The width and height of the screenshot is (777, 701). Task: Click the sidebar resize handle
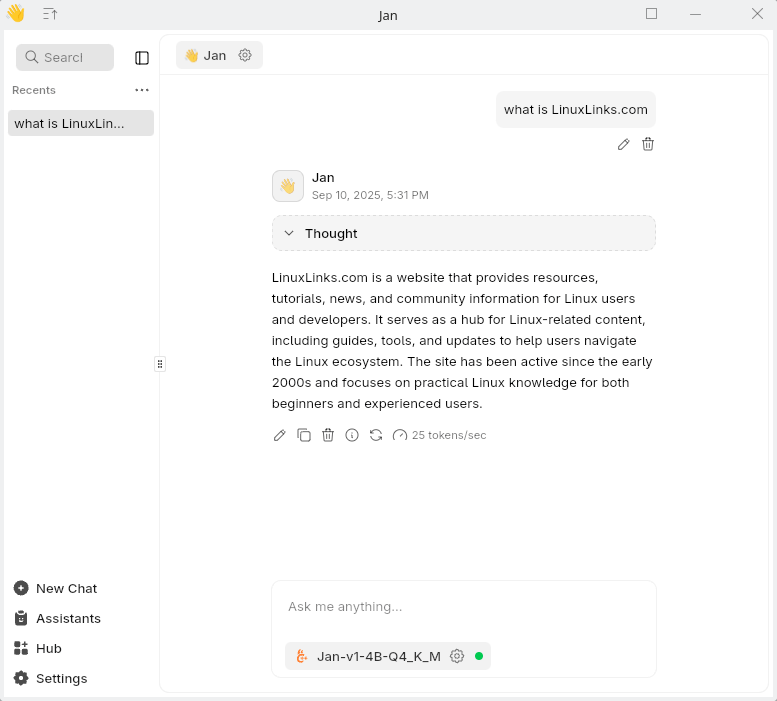(160, 364)
